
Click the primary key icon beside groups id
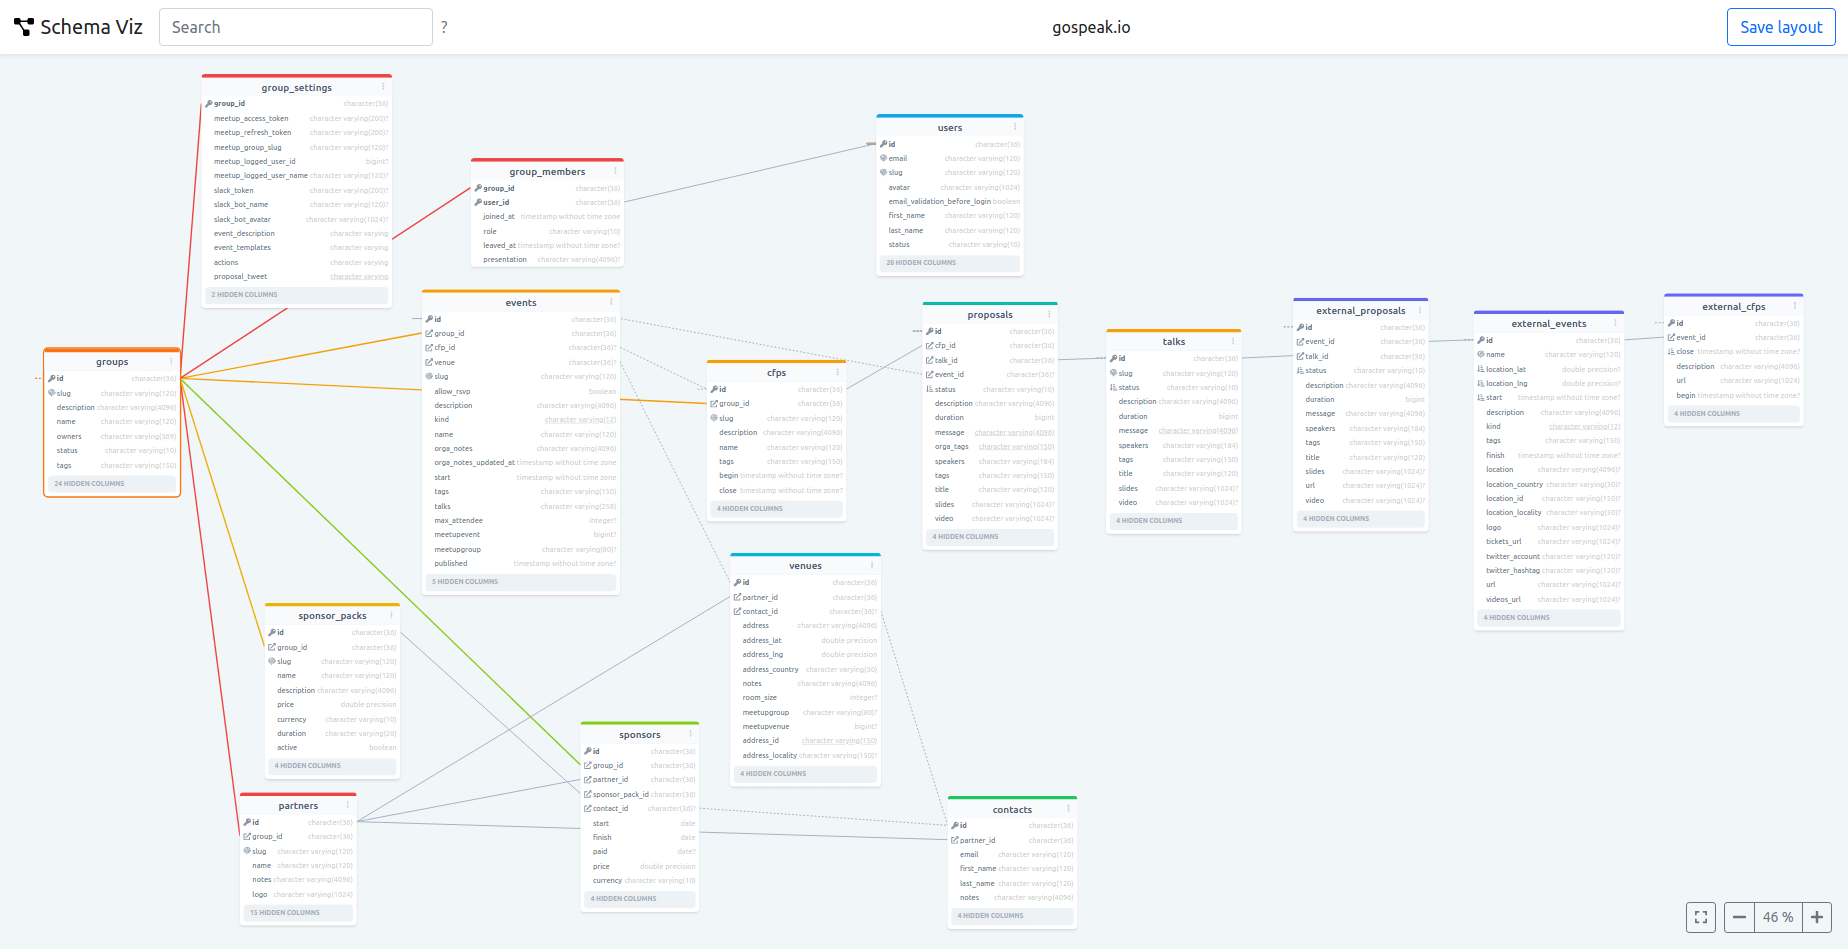coord(51,378)
